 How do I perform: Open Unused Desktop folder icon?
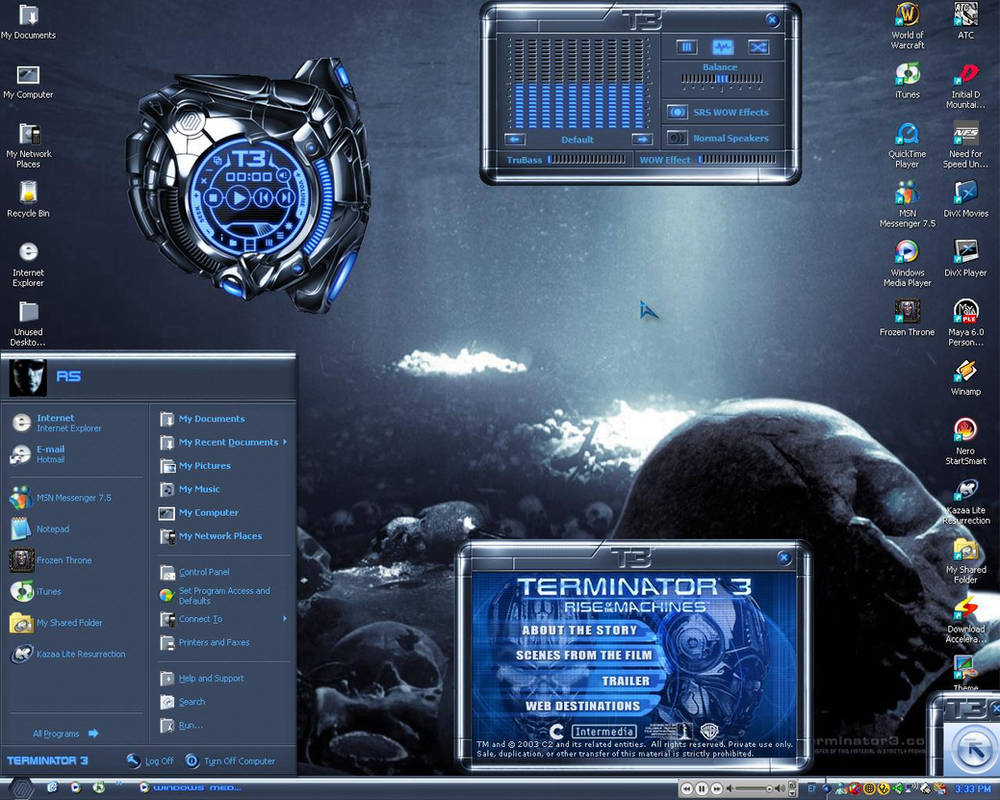pos(29,322)
